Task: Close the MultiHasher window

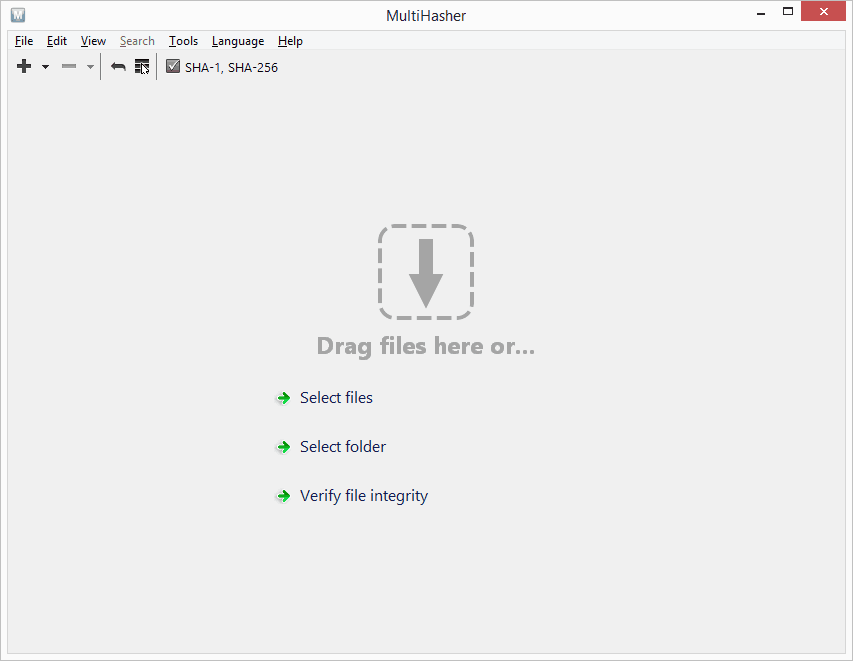Action: 824,11
